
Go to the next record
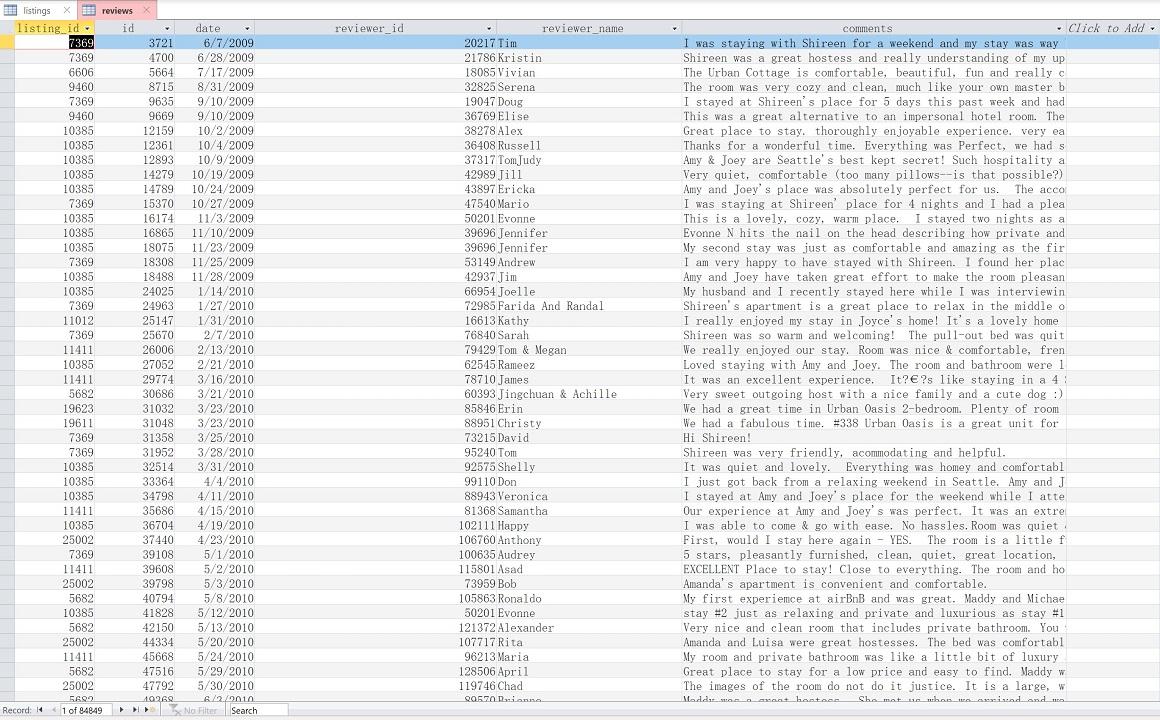point(120,710)
